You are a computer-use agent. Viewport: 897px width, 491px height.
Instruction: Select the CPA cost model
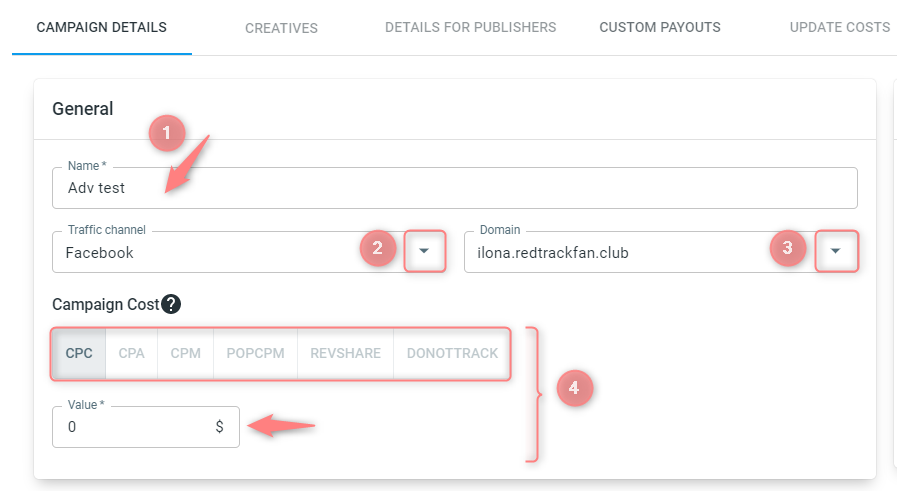pos(132,354)
